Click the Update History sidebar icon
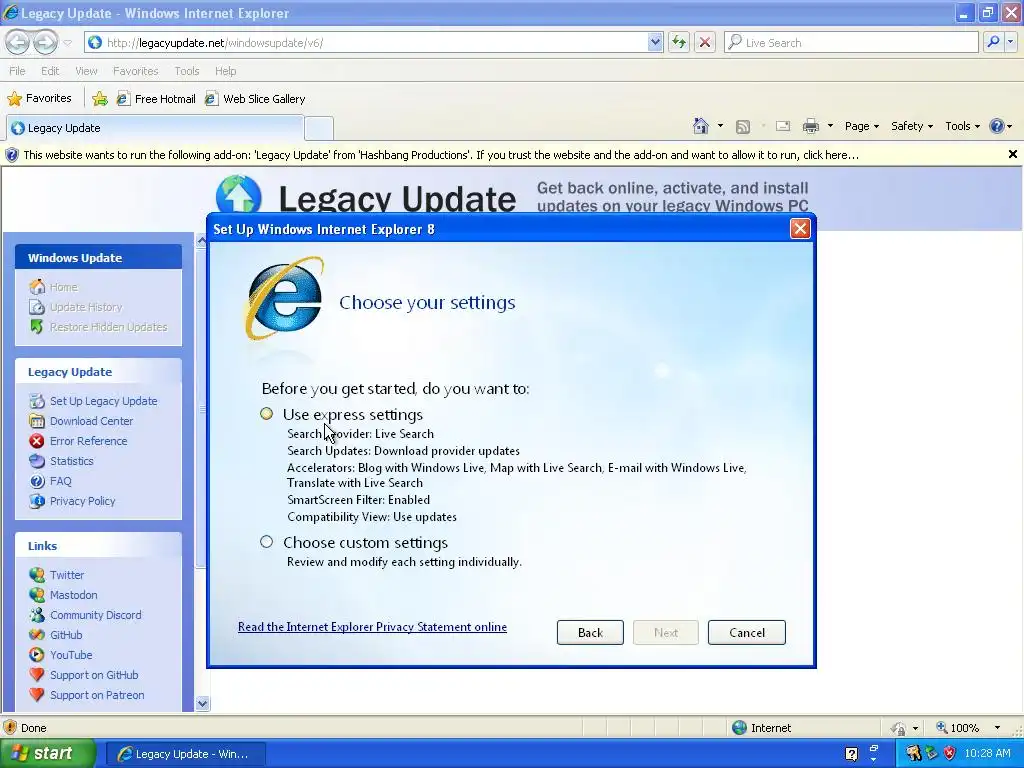Image resolution: width=1024 pixels, height=768 pixels. point(37,307)
